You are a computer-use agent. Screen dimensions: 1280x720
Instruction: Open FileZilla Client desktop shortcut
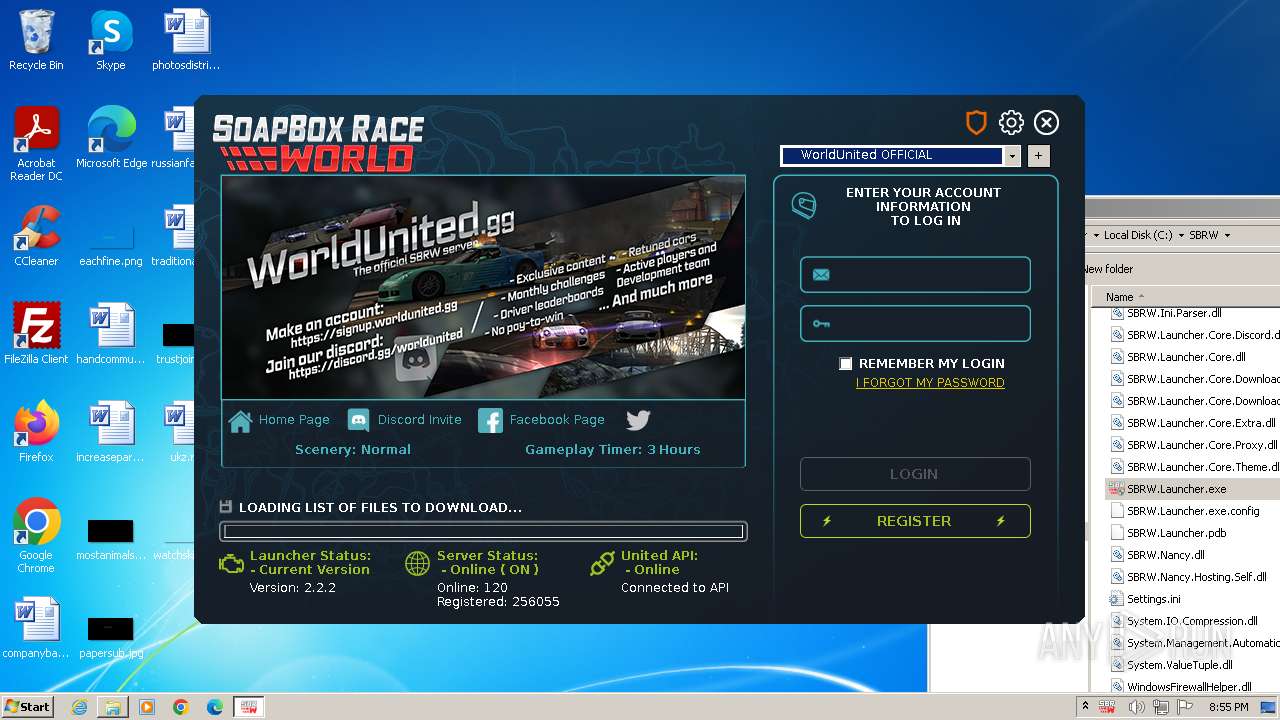[36, 333]
